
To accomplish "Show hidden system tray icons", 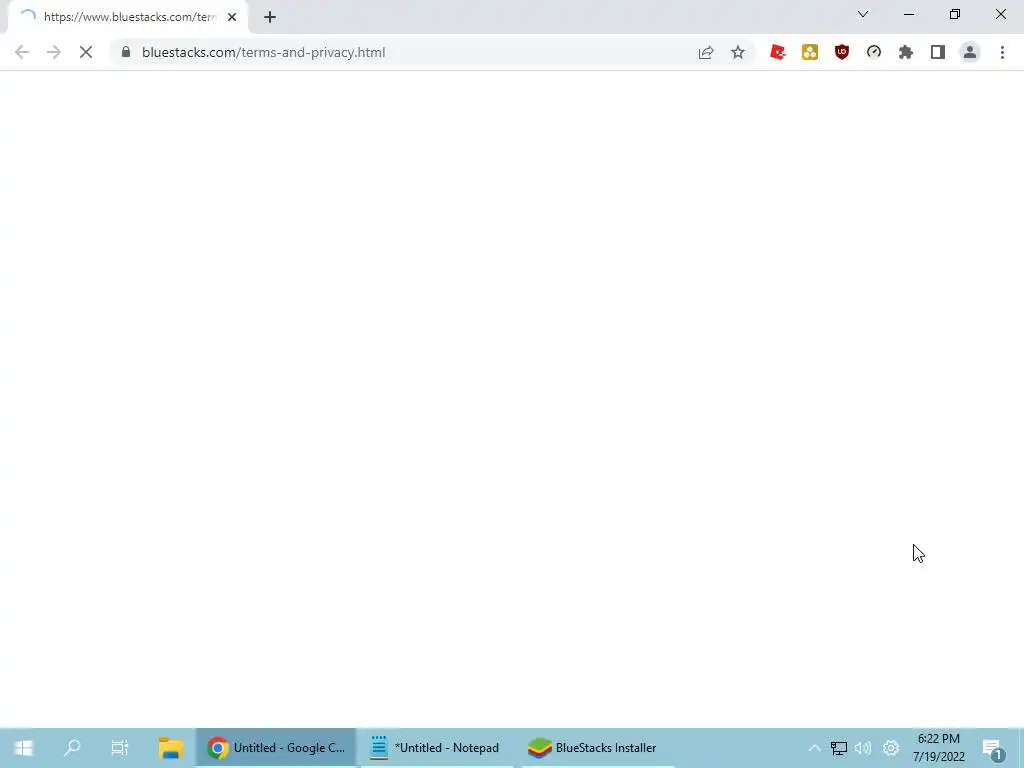I will click(x=814, y=748).
